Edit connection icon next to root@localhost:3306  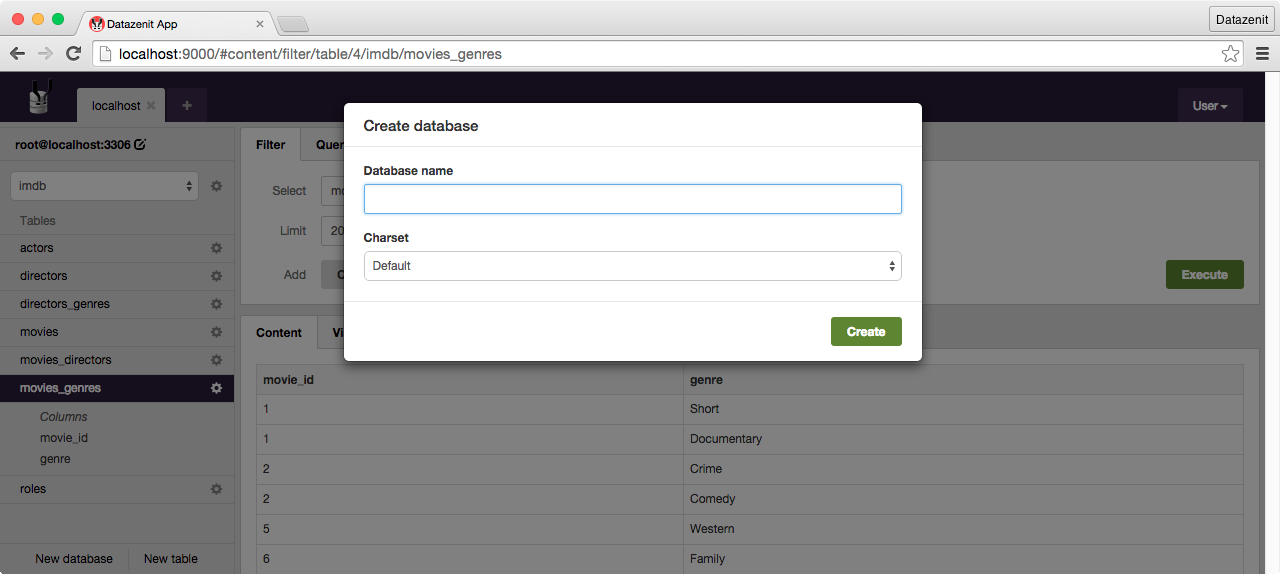[140, 145]
